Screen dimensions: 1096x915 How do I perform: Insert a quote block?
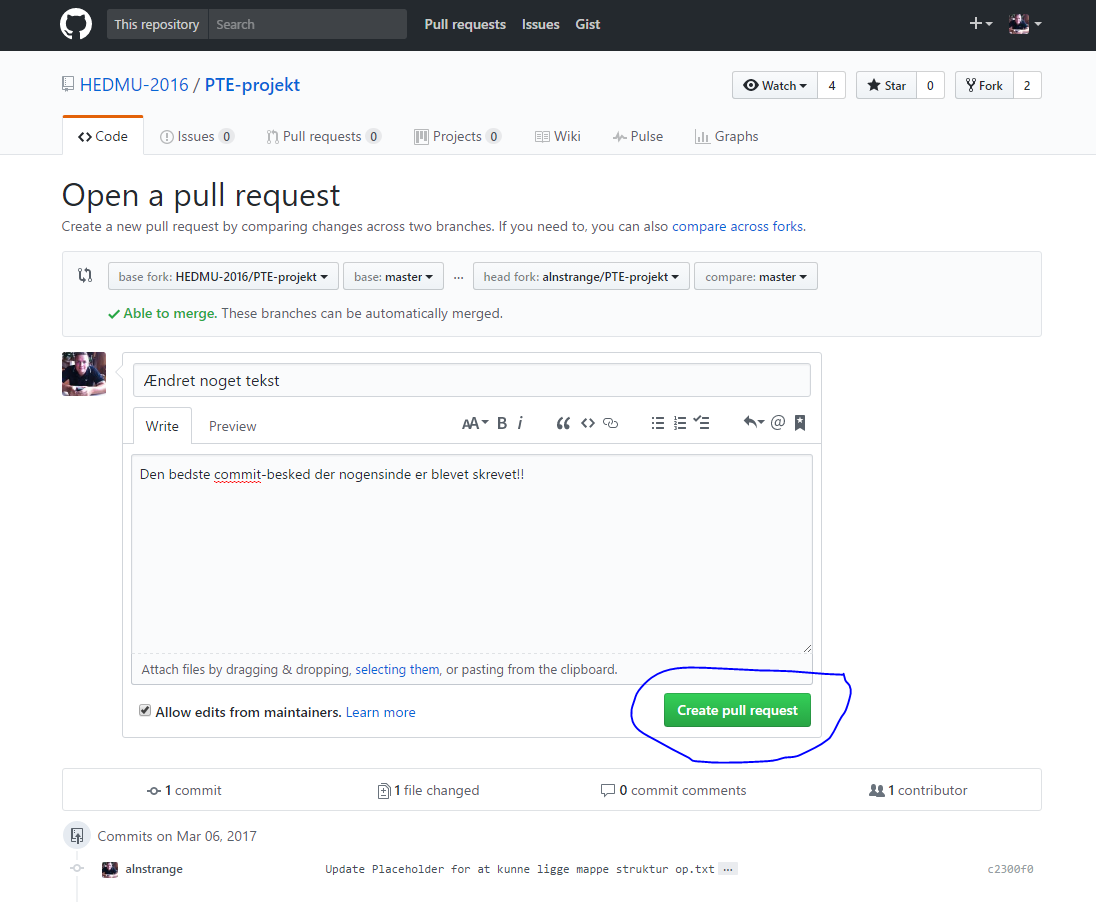point(563,423)
